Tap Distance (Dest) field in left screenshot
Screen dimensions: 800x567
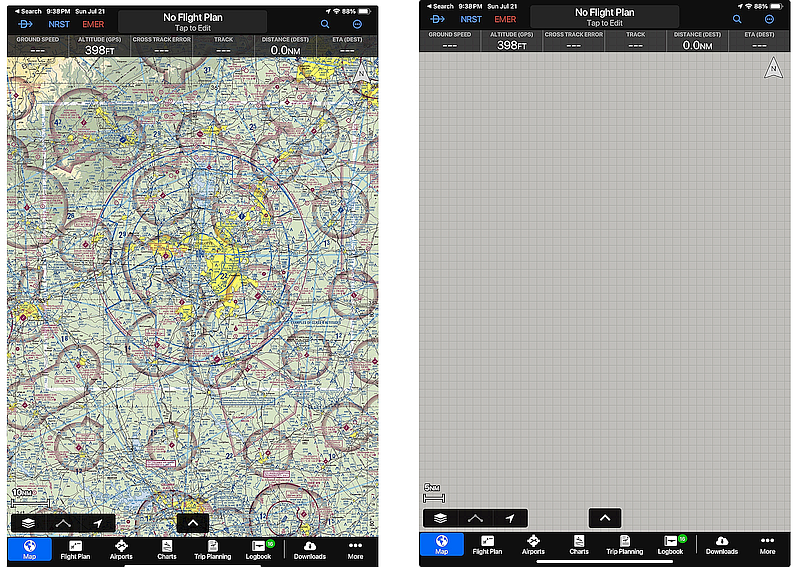tap(285, 45)
